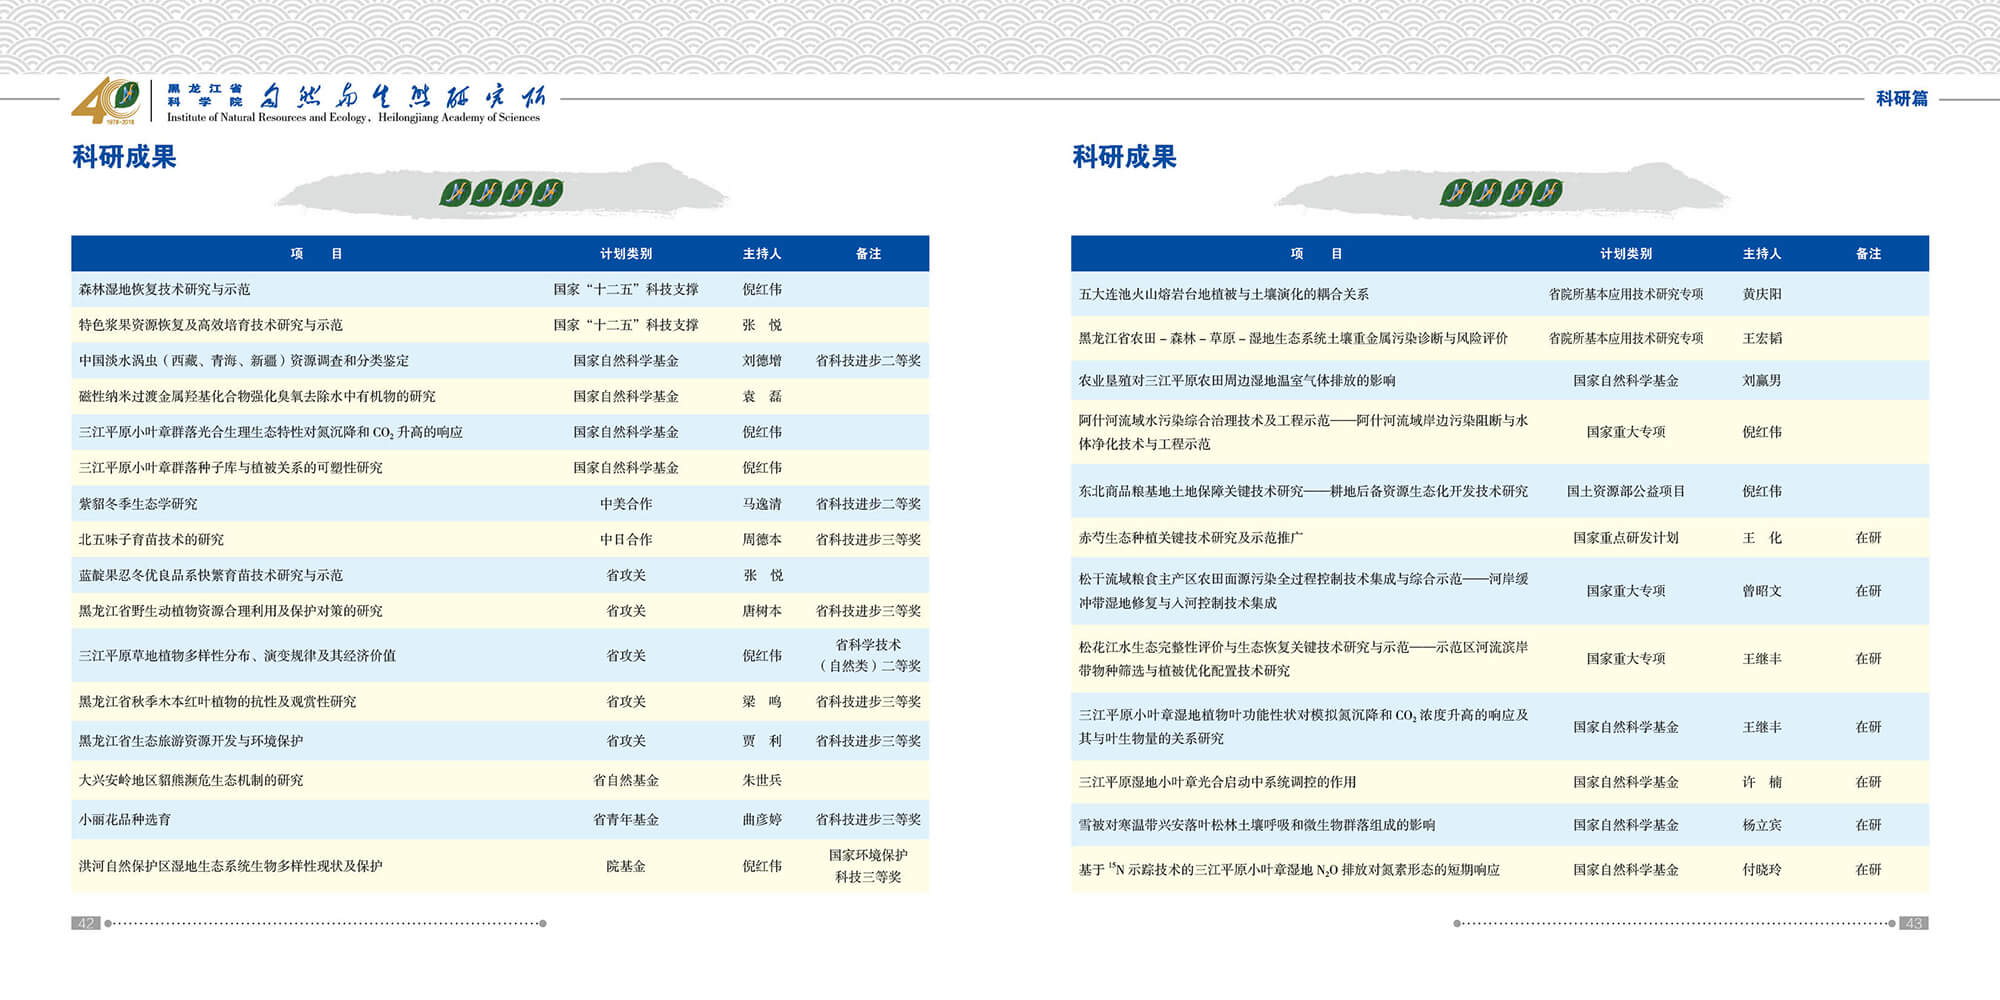Viewport: 2000px width, 1000px height.
Task: Click the host name 曲彦婷
Action: 762,819
